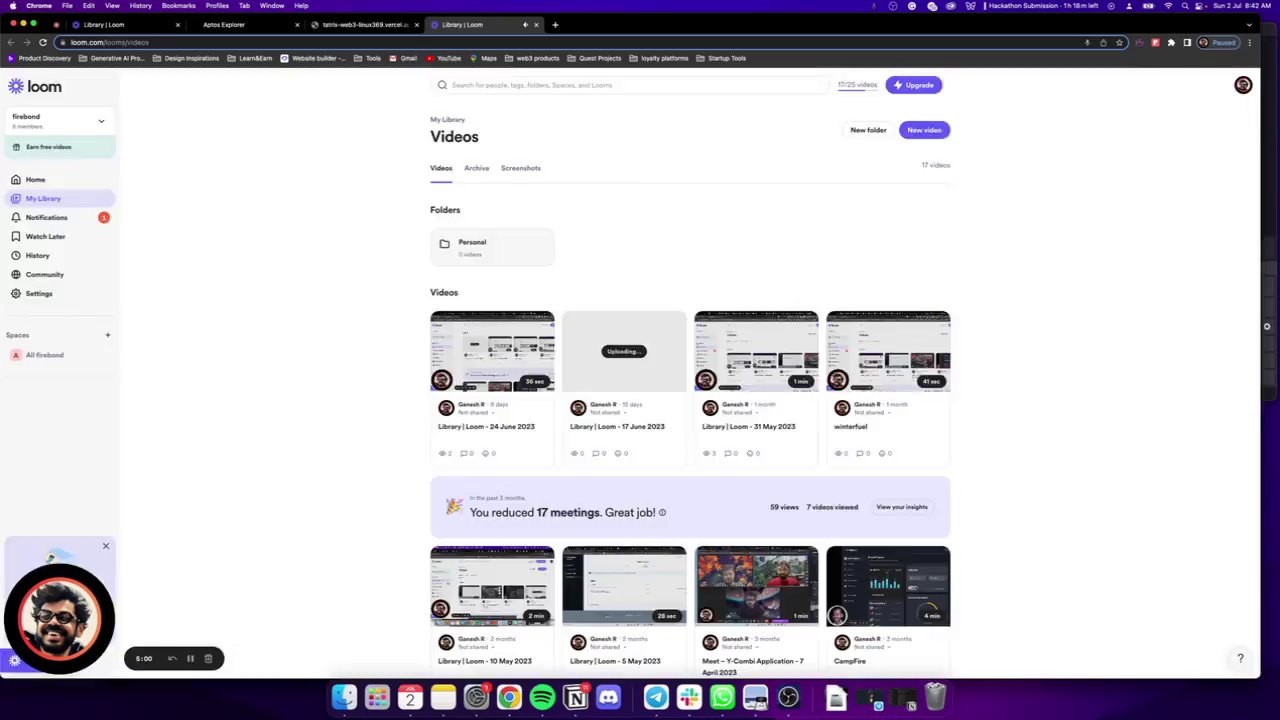This screenshot has height=720, width=1280.
Task: Select the Videos tab
Action: [x=441, y=168]
